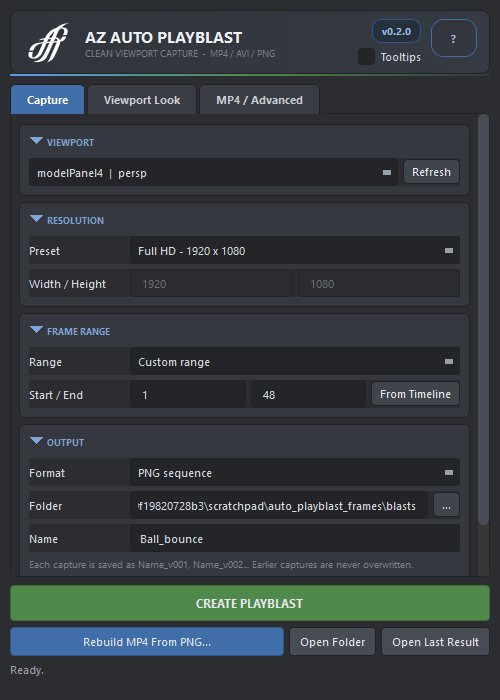Click the width field showing 1920

[x=211, y=283]
